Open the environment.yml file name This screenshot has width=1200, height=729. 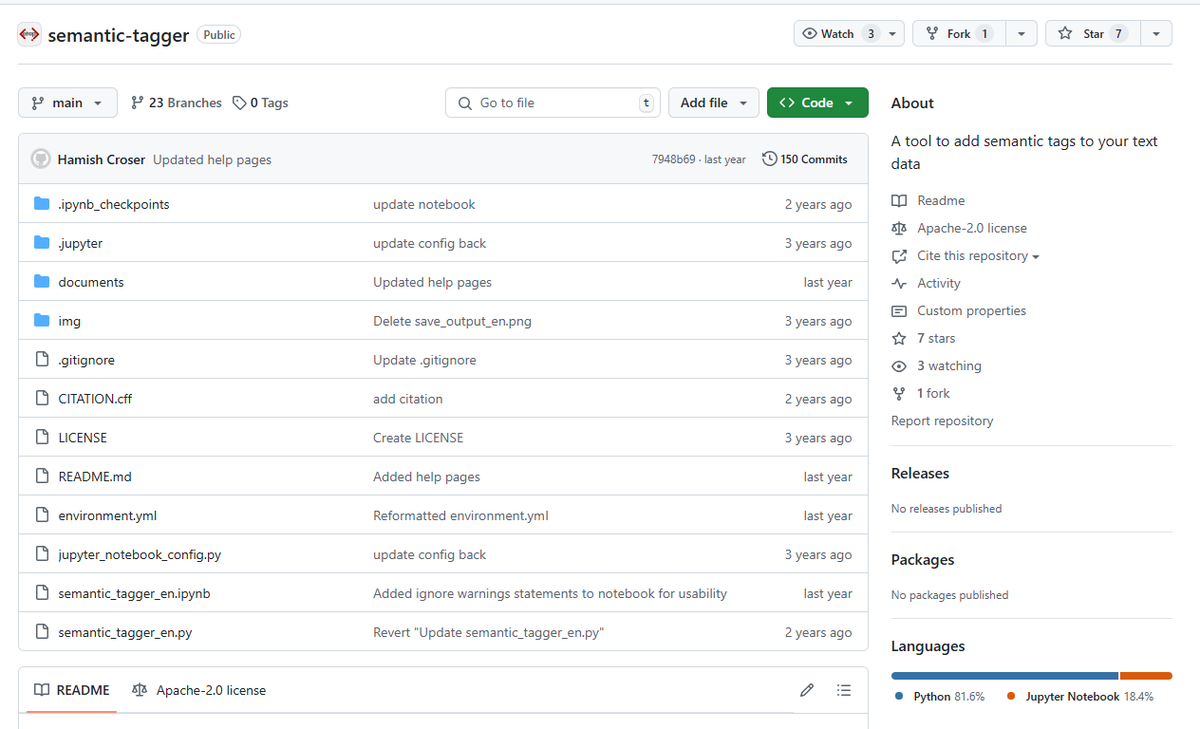click(107, 515)
